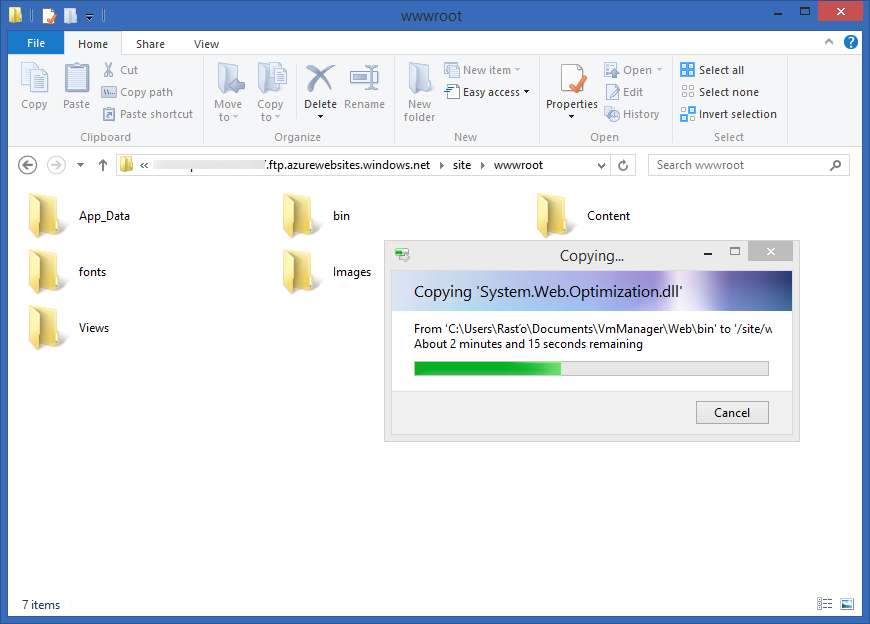This screenshot has height=624, width=870.
Task: Click the wwwroot breadcrumb in address path
Action: coord(518,165)
